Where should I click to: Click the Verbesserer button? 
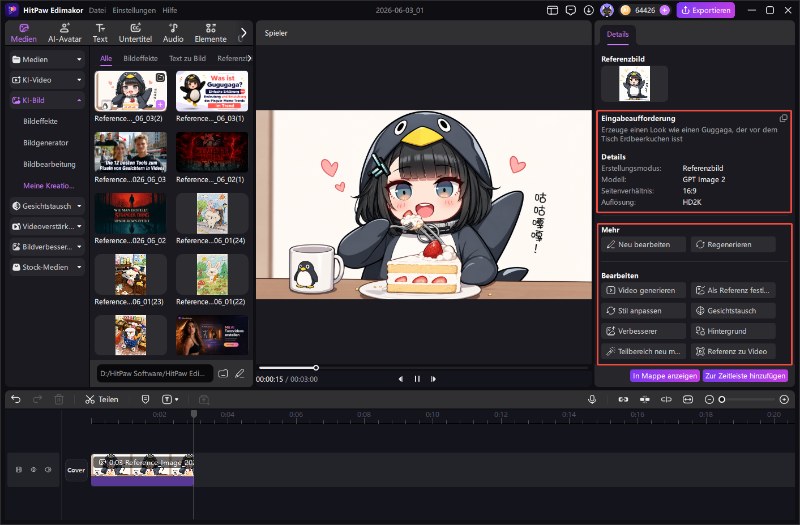point(643,331)
